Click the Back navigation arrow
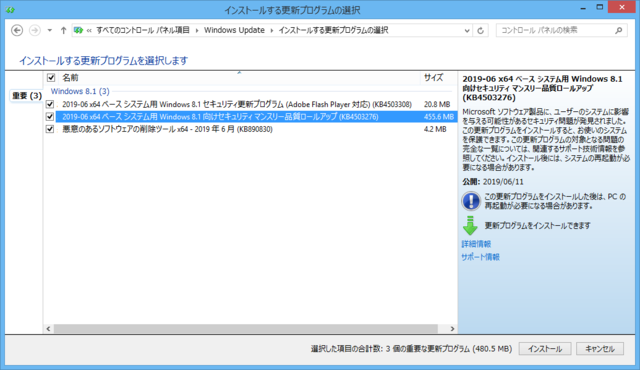This screenshot has height=370, width=640. pyautogui.click(x=17, y=30)
